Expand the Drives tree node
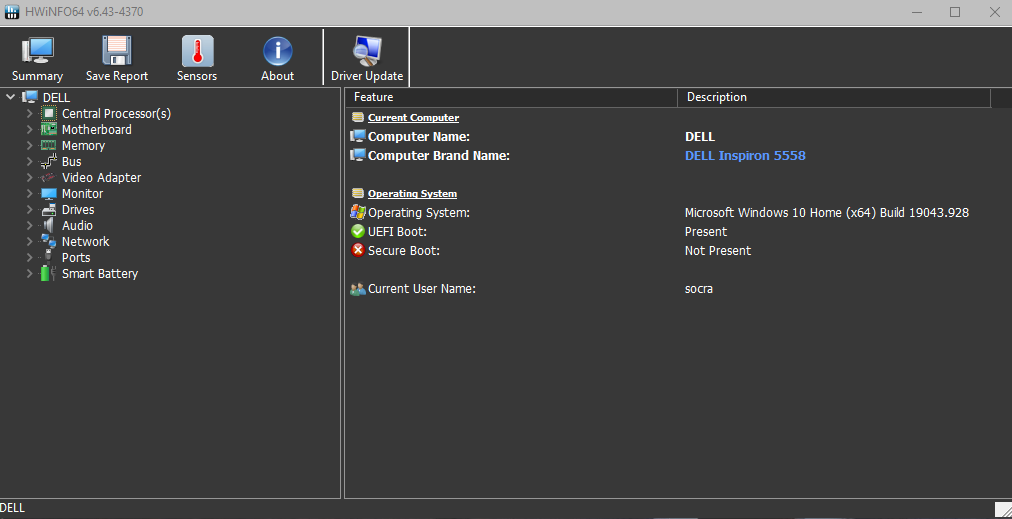 30,210
